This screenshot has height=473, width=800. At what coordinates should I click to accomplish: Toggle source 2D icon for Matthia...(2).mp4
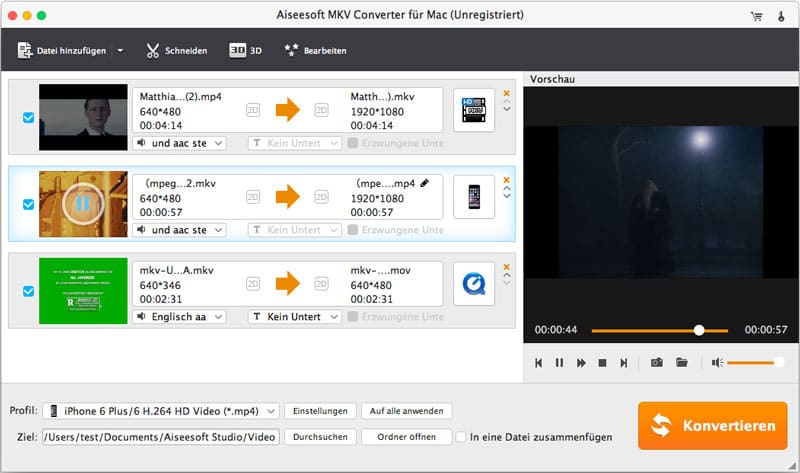[253, 110]
